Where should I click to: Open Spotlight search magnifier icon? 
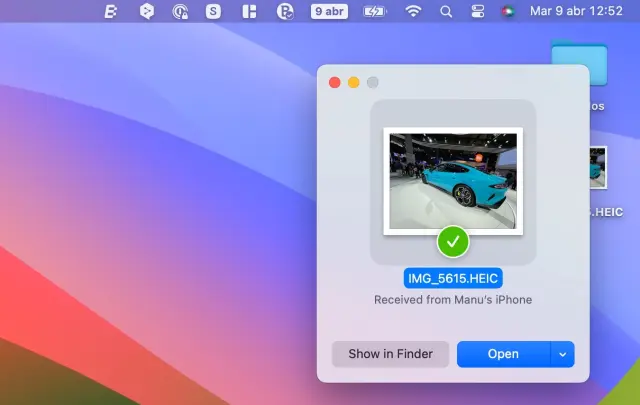point(446,11)
